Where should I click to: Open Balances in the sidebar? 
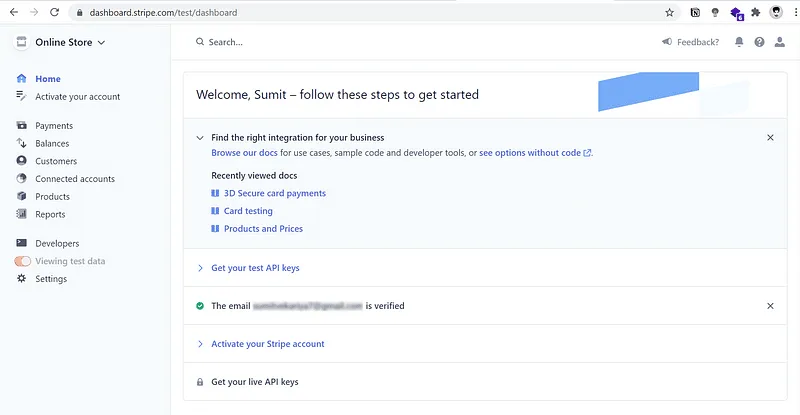tap(52, 143)
